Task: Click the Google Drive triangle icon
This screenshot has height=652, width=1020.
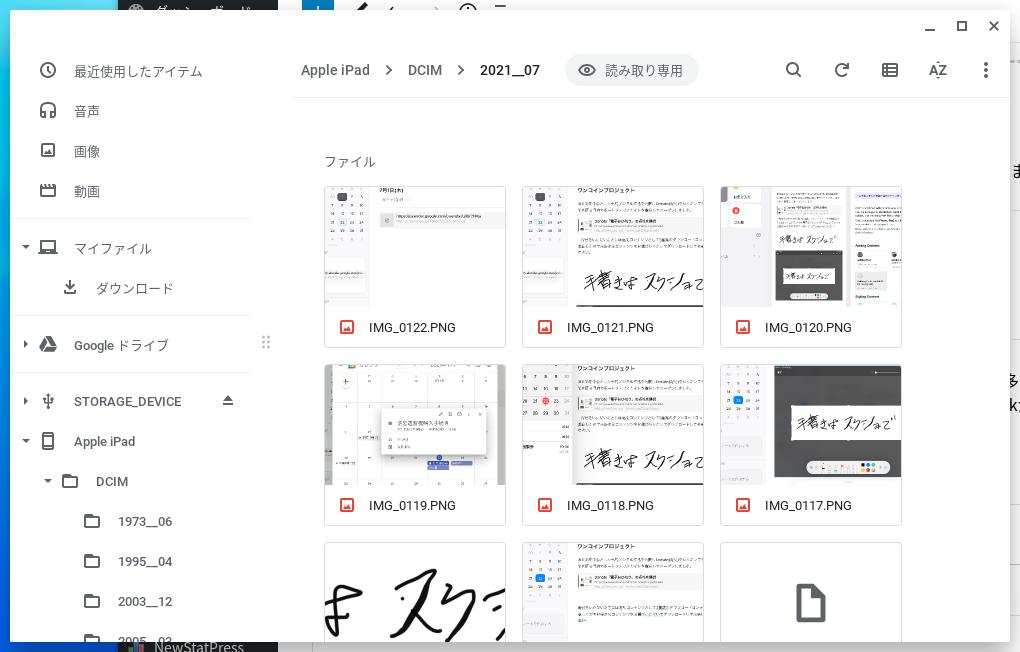Action: [x=48, y=344]
